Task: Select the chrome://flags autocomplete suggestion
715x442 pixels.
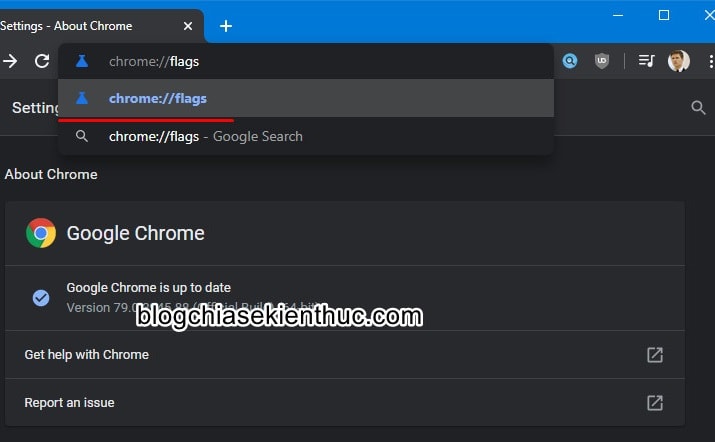Action: (x=306, y=98)
